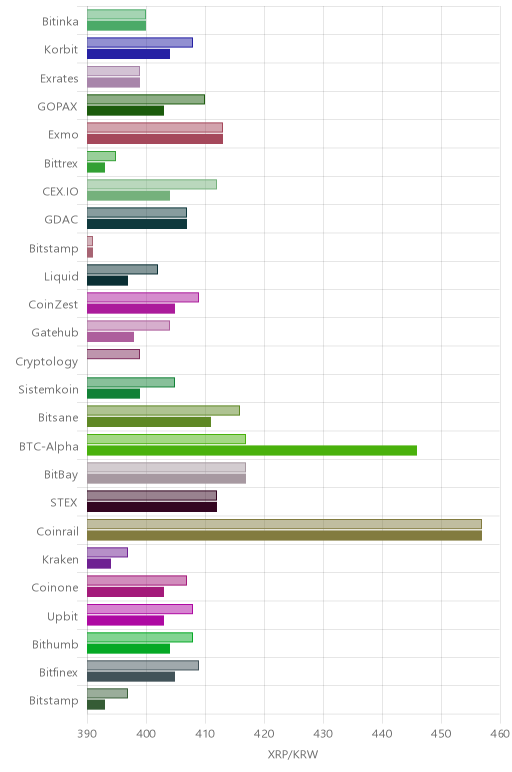Select the Coinrail light olive bar
The image size is (512, 772).
284,524
